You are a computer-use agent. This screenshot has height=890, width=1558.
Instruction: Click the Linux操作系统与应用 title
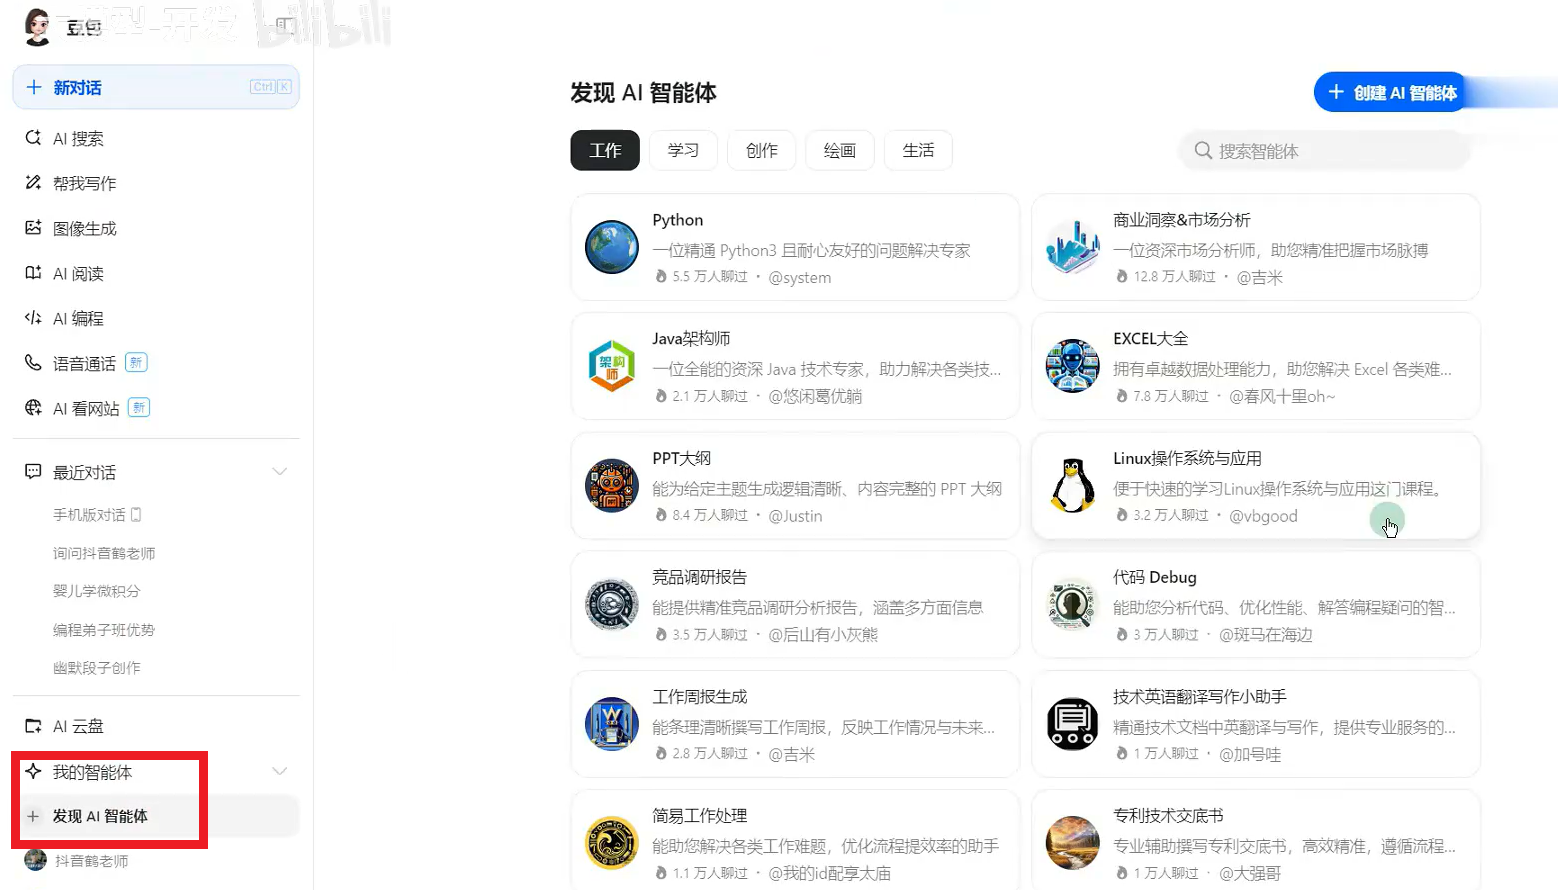coord(1187,458)
